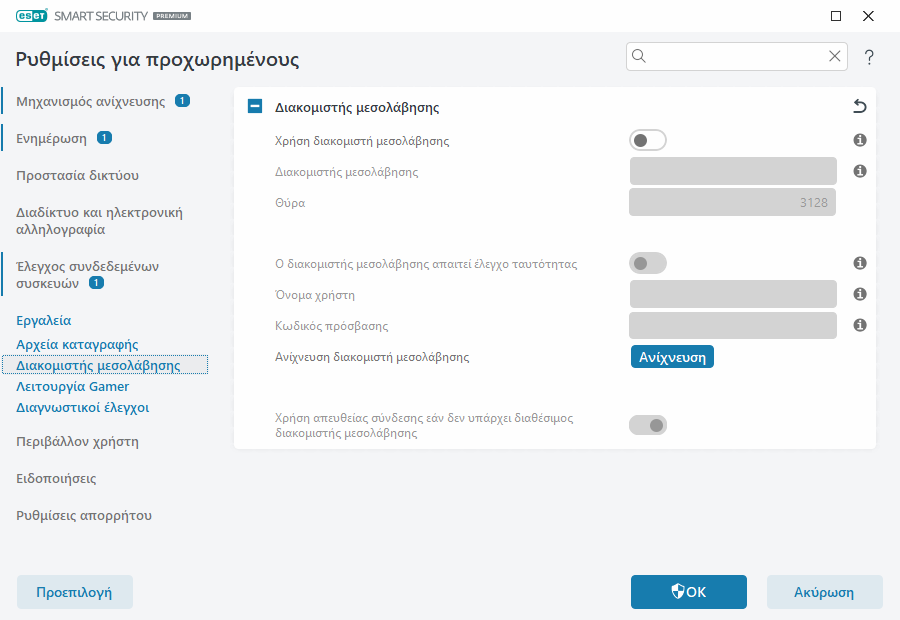Click the search magnifier icon
Viewport: 900px width, 620px height.
coord(639,56)
